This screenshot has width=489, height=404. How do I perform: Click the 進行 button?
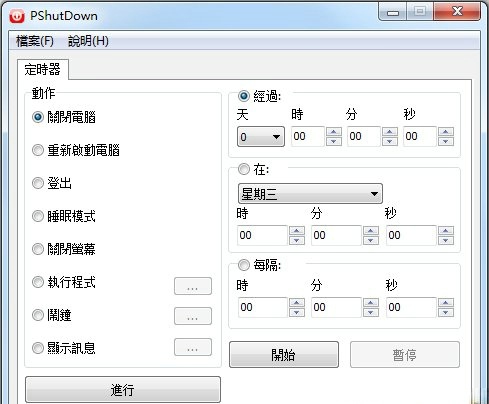[123, 390]
